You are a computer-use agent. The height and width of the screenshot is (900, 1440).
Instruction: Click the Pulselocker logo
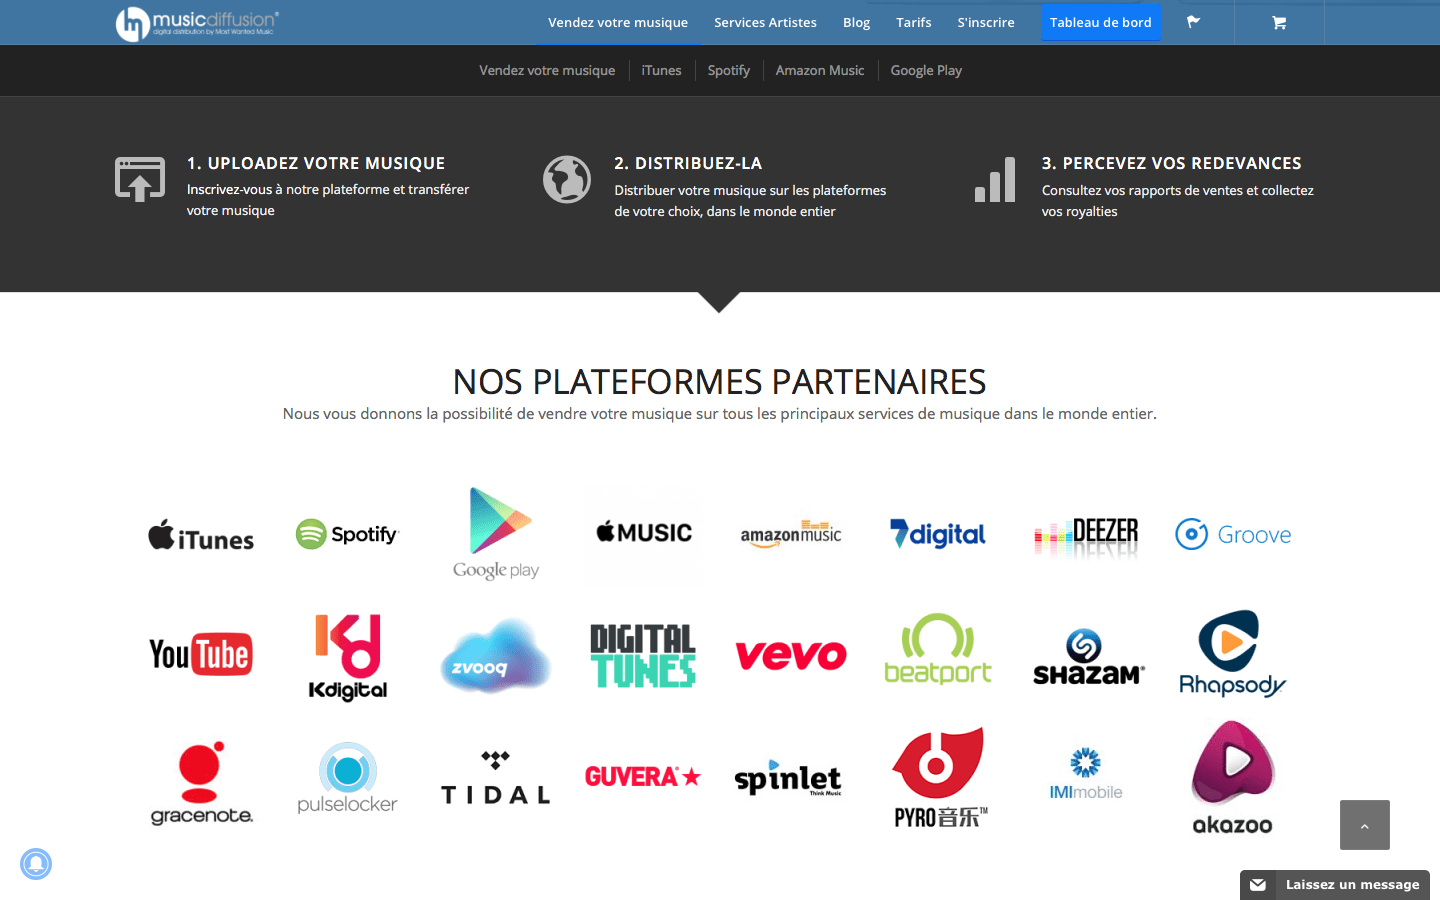(347, 778)
